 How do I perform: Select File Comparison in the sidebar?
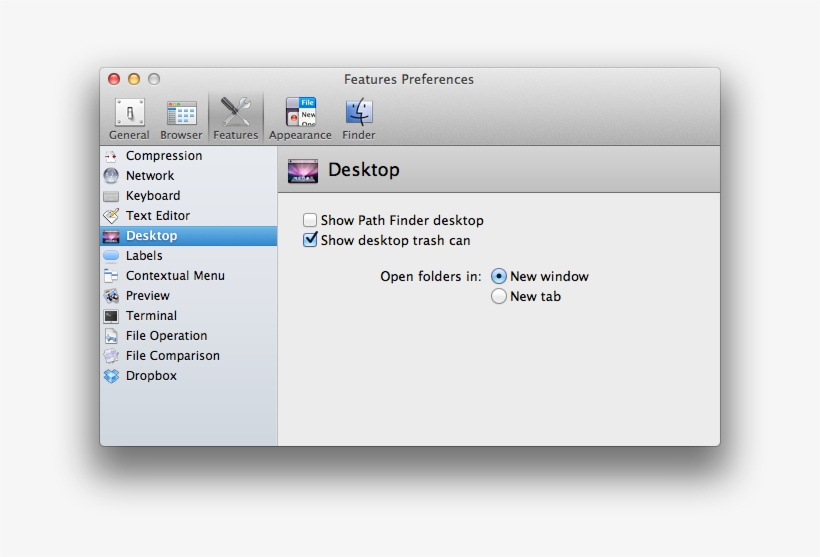pyautogui.click(x=188, y=356)
